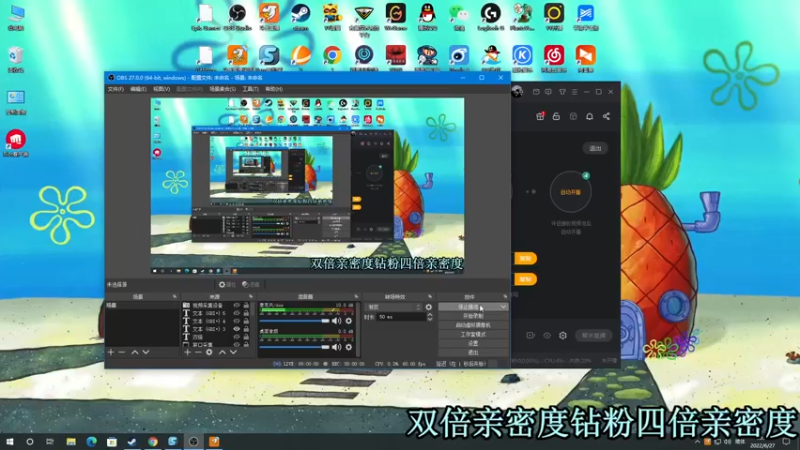This screenshot has width=800, height=450.
Task: Expand arrow beside Stop Streaming button
Action: (503, 307)
